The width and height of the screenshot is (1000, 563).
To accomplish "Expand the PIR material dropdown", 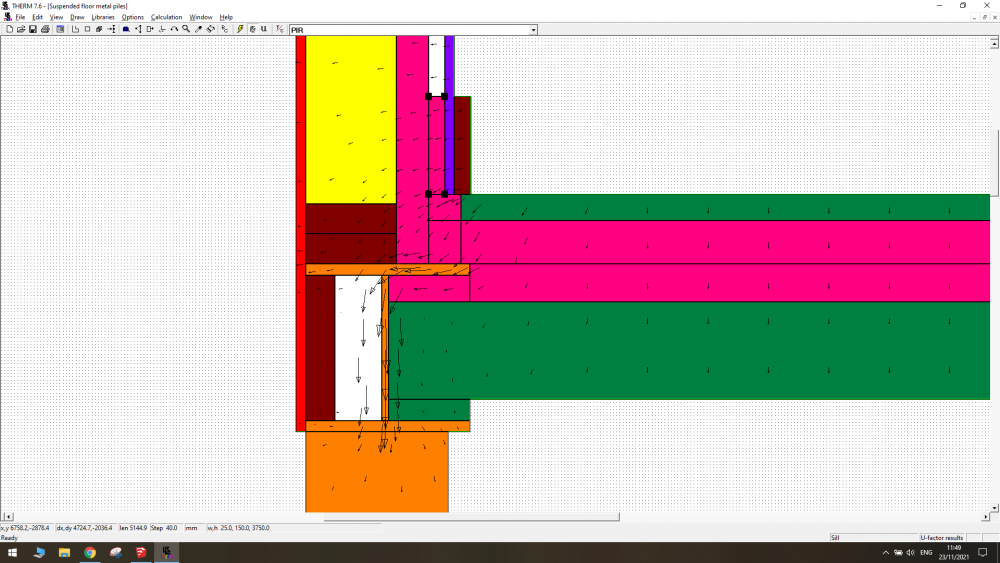I will pos(533,30).
